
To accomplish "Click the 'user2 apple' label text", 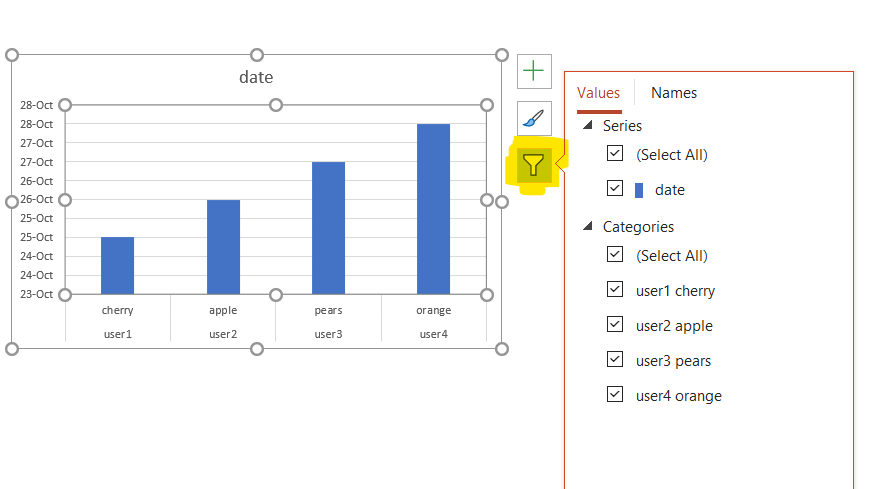I will pyautogui.click(x=674, y=326).
